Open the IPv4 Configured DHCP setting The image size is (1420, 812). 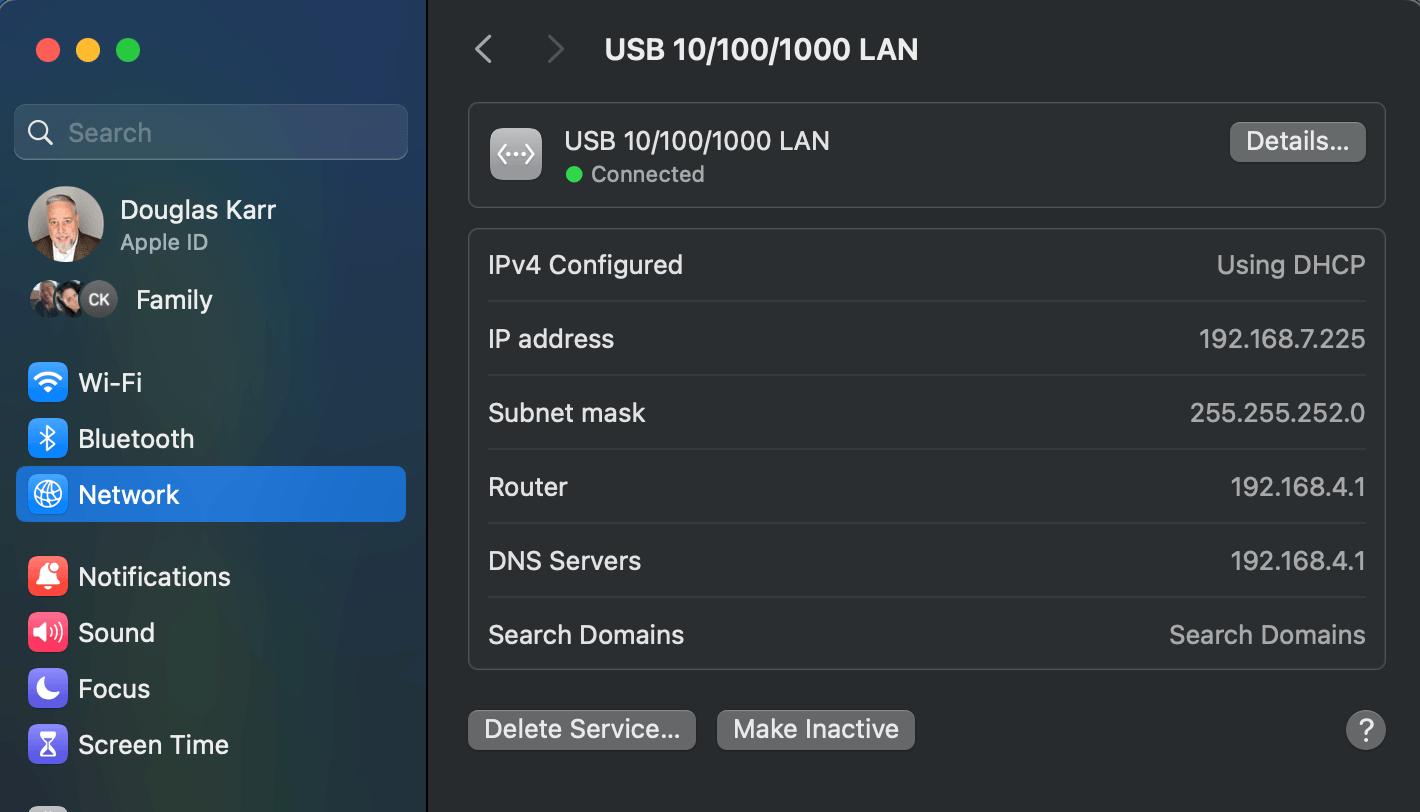coord(1290,265)
